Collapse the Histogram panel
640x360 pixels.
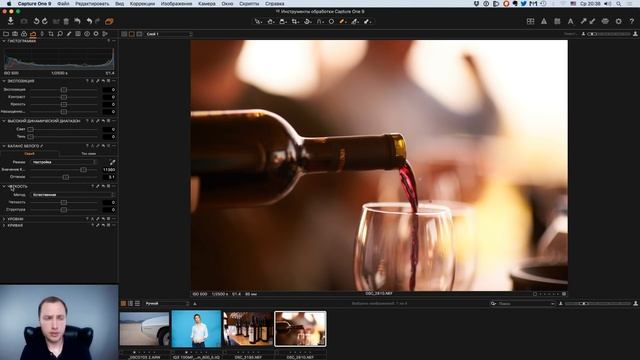tap(4, 41)
